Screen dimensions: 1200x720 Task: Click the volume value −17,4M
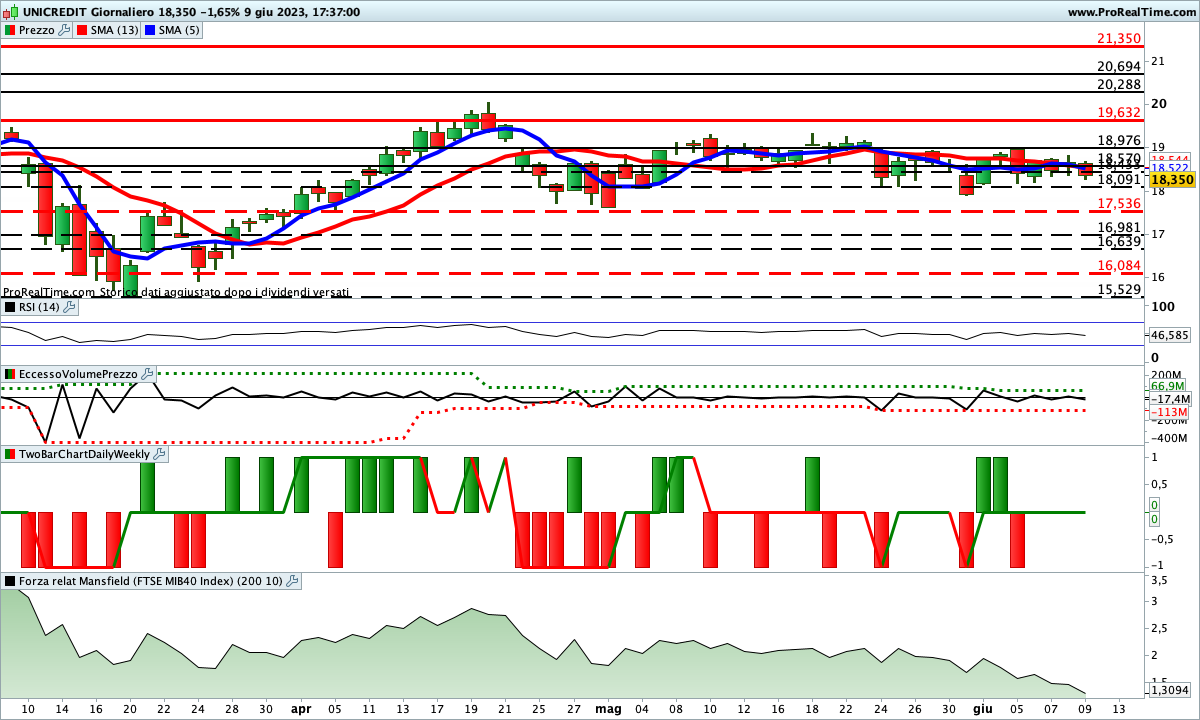(x=1170, y=398)
